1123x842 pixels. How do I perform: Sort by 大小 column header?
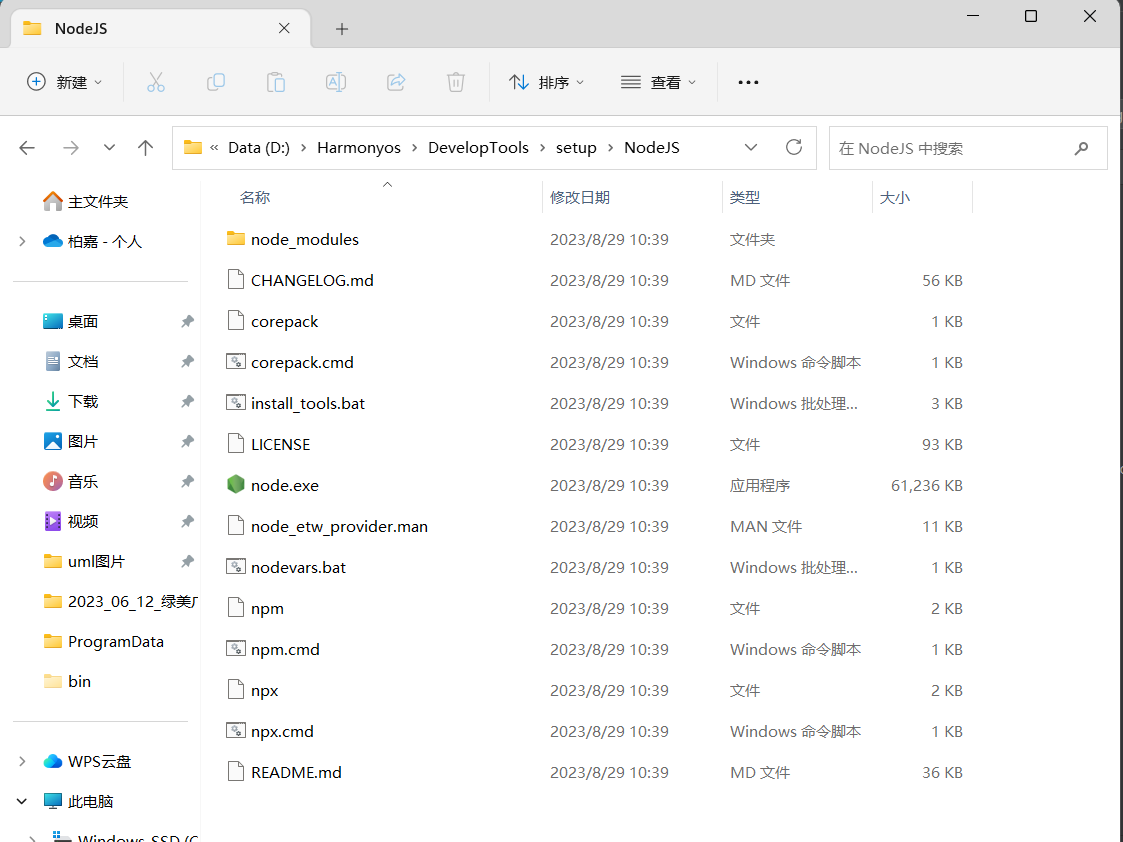coord(895,198)
